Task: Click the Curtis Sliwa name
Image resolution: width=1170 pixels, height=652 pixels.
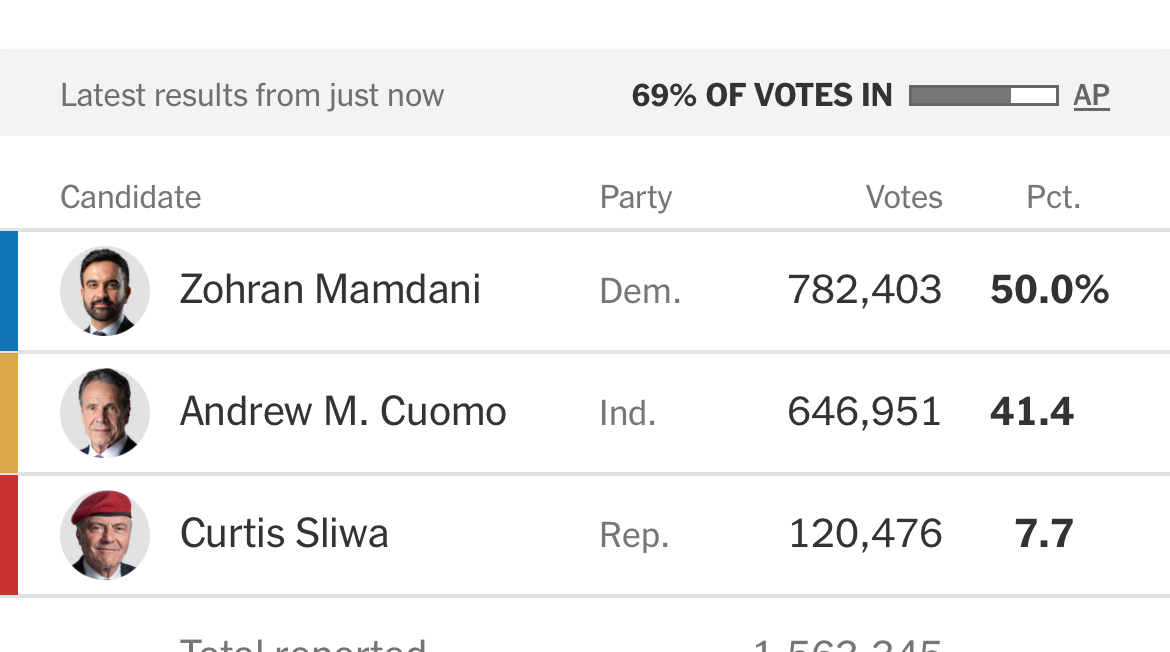Action: click(284, 534)
